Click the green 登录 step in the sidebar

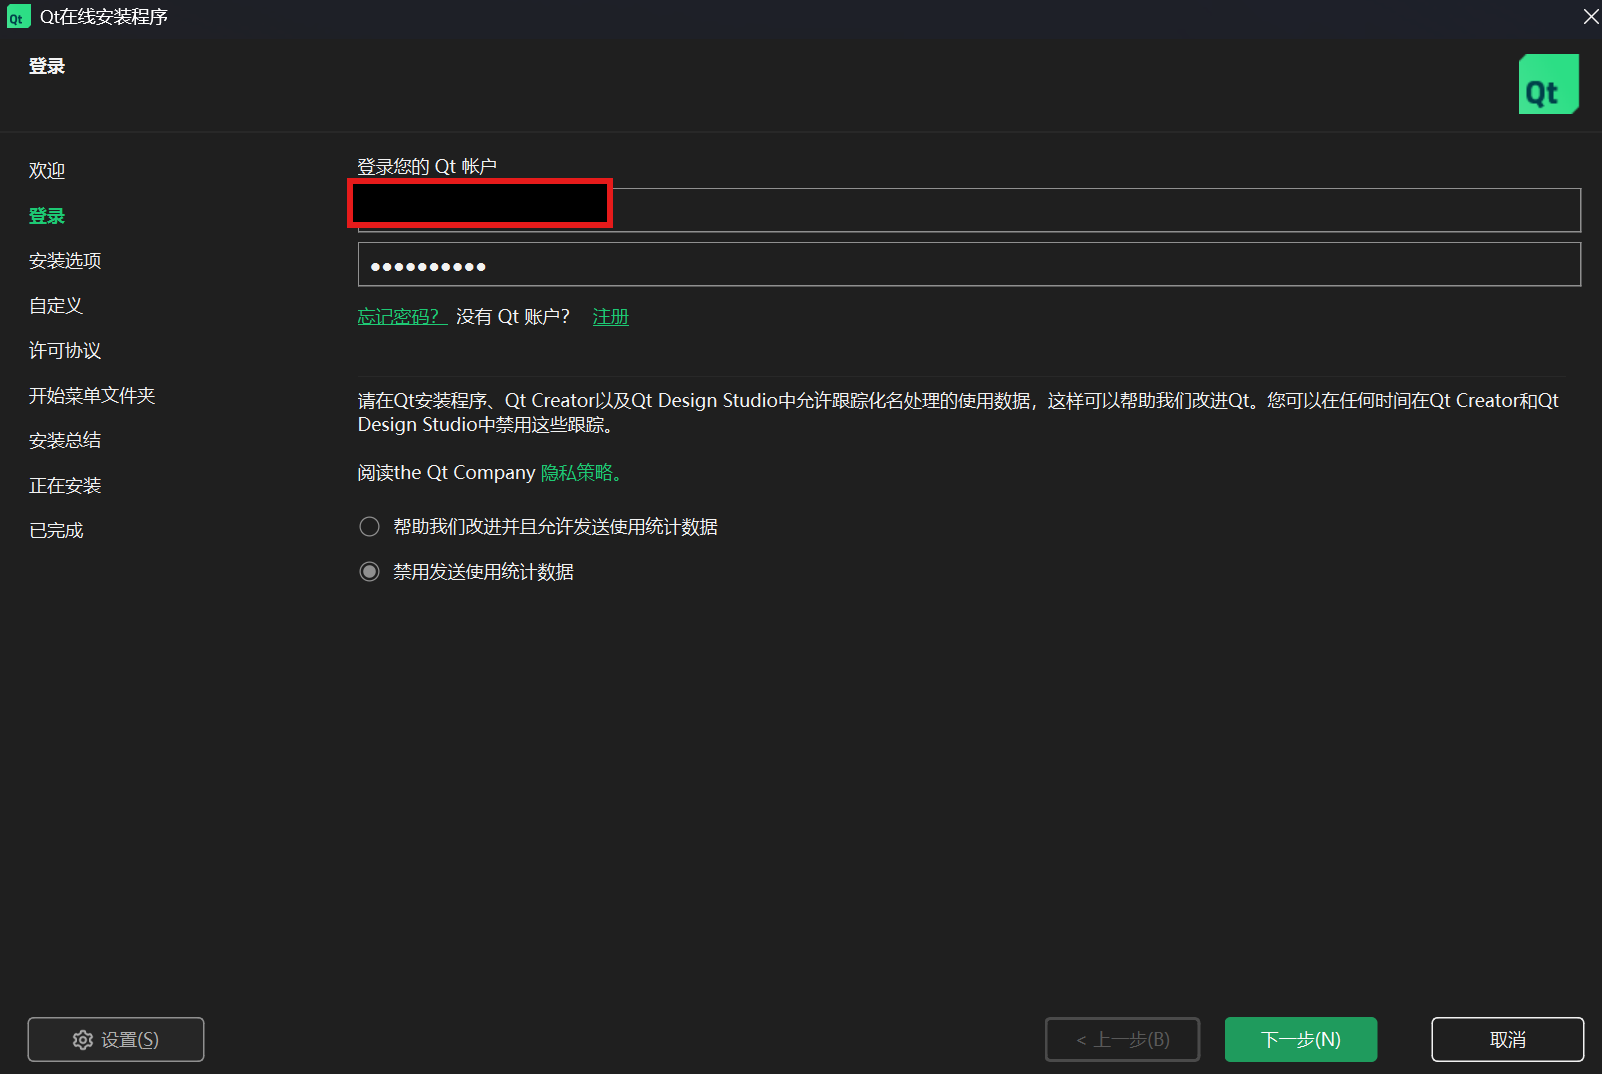[47, 216]
